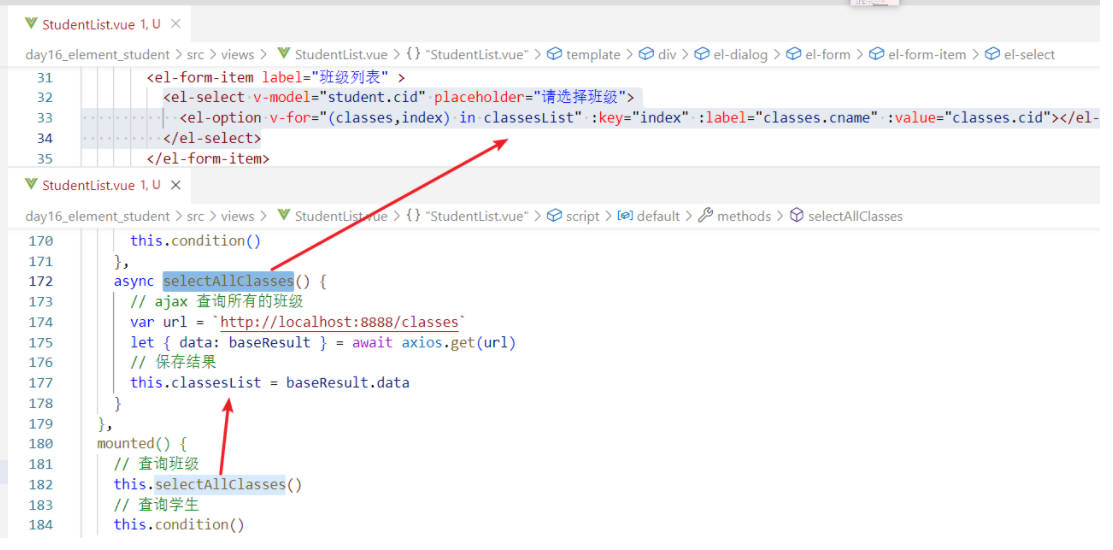Screen dimensions: 1113x550
Task: Select line number 180 in the gutter
Action: point(41,444)
